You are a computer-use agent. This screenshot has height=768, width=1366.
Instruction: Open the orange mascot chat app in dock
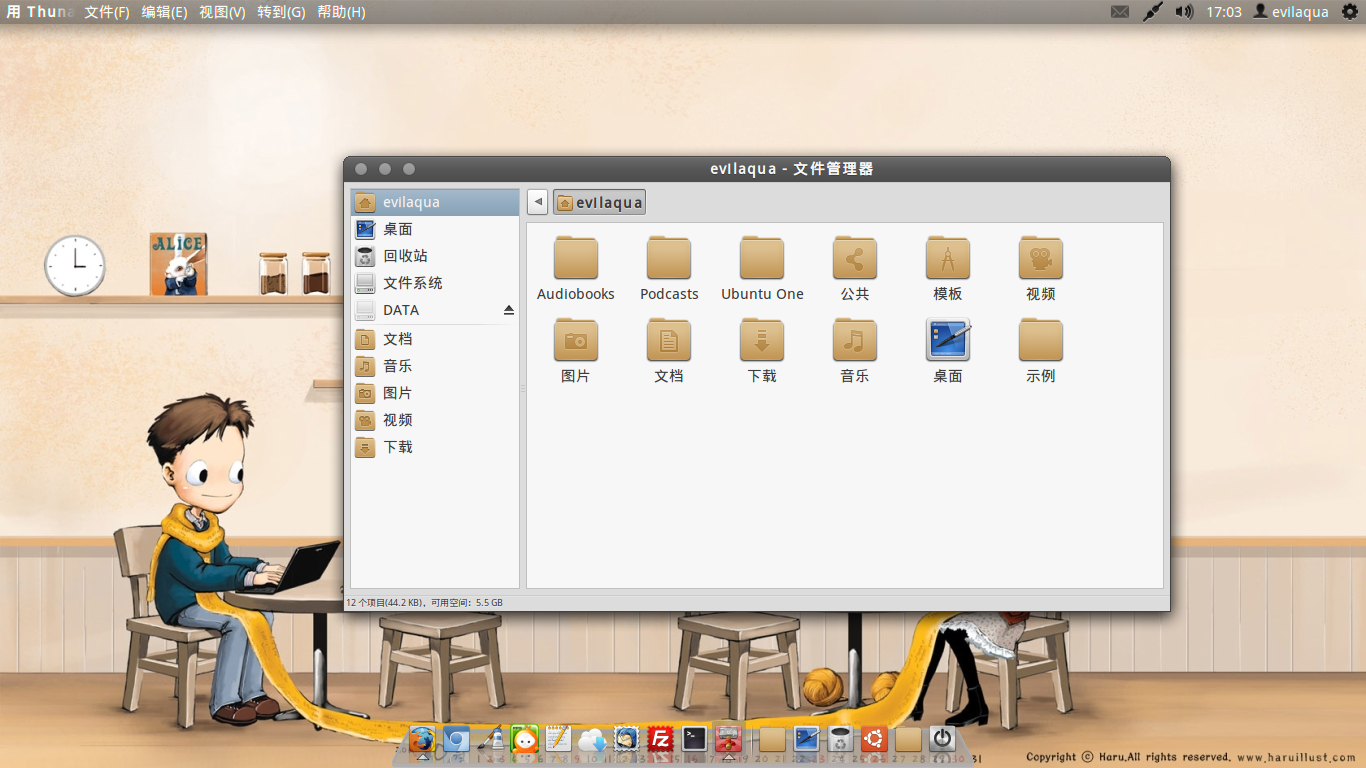coord(525,740)
